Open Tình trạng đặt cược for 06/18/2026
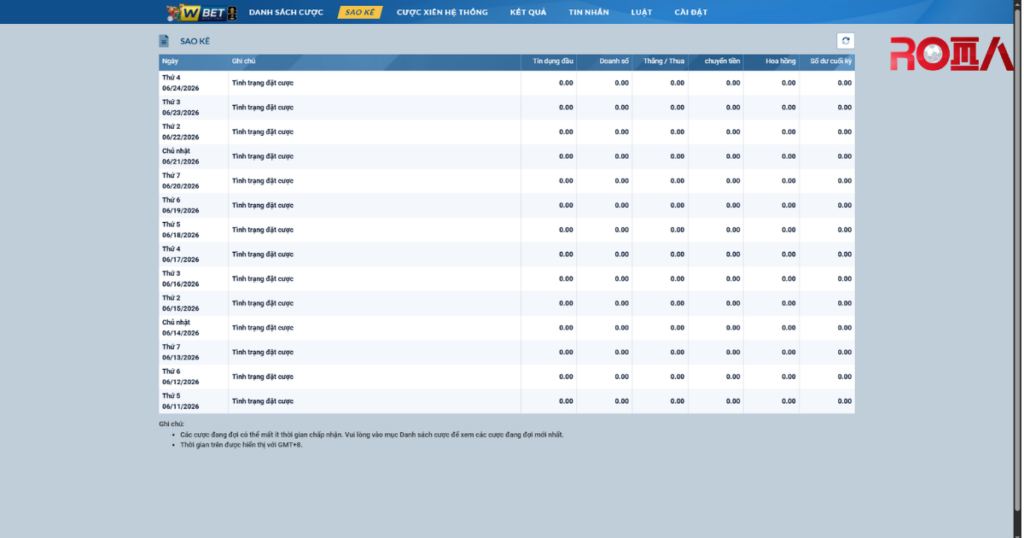Screen dimensions: 1024x538 click(263, 230)
